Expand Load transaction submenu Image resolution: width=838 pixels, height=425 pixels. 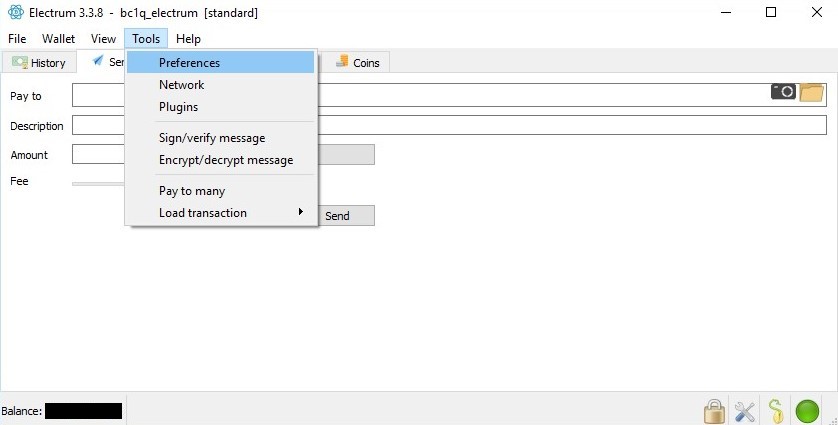click(x=220, y=213)
